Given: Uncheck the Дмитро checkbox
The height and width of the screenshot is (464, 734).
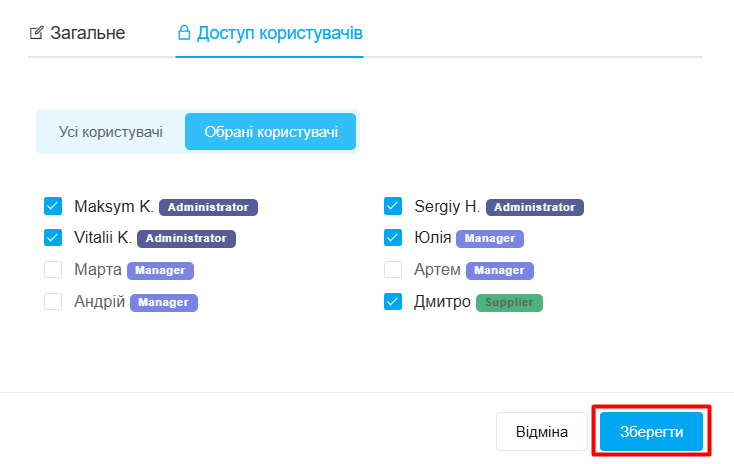Looking at the screenshot, I should (x=393, y=301).
